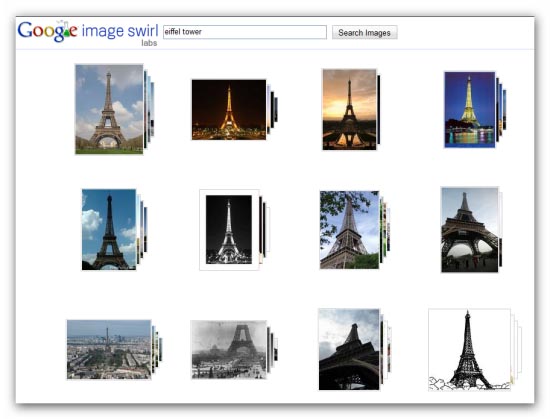The image size is (550, 419).
Task: Expand stack behind aerial cityscape thumbnail
Action: pyautogui.click(x=157, y=350)
